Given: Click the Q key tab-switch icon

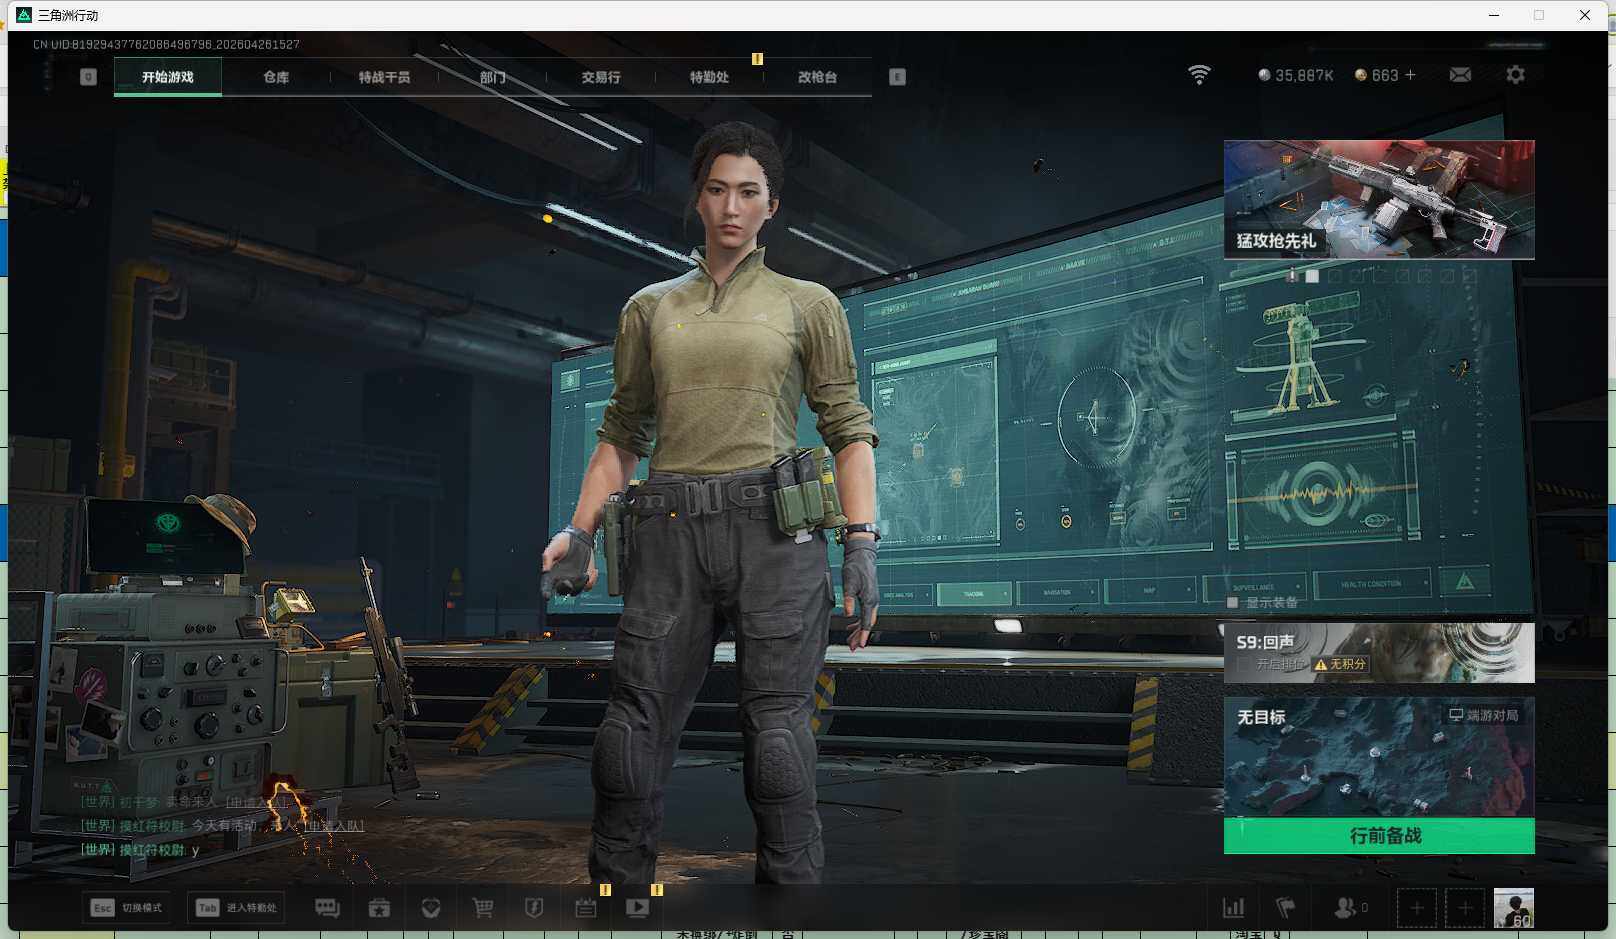Looking at the screenshot, I should [x=89, y=77].
